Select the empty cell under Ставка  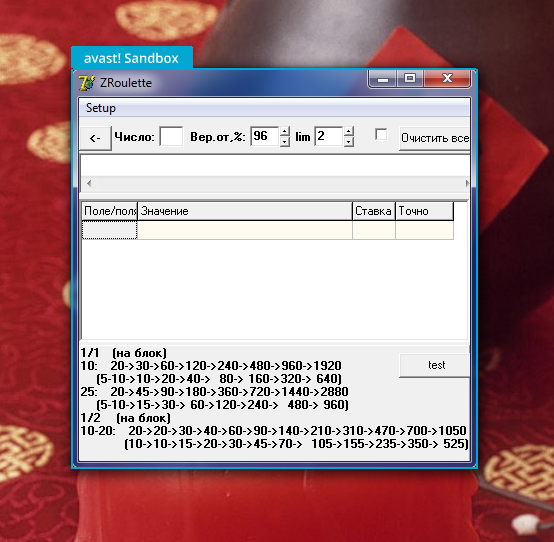[x=374, y=230]
